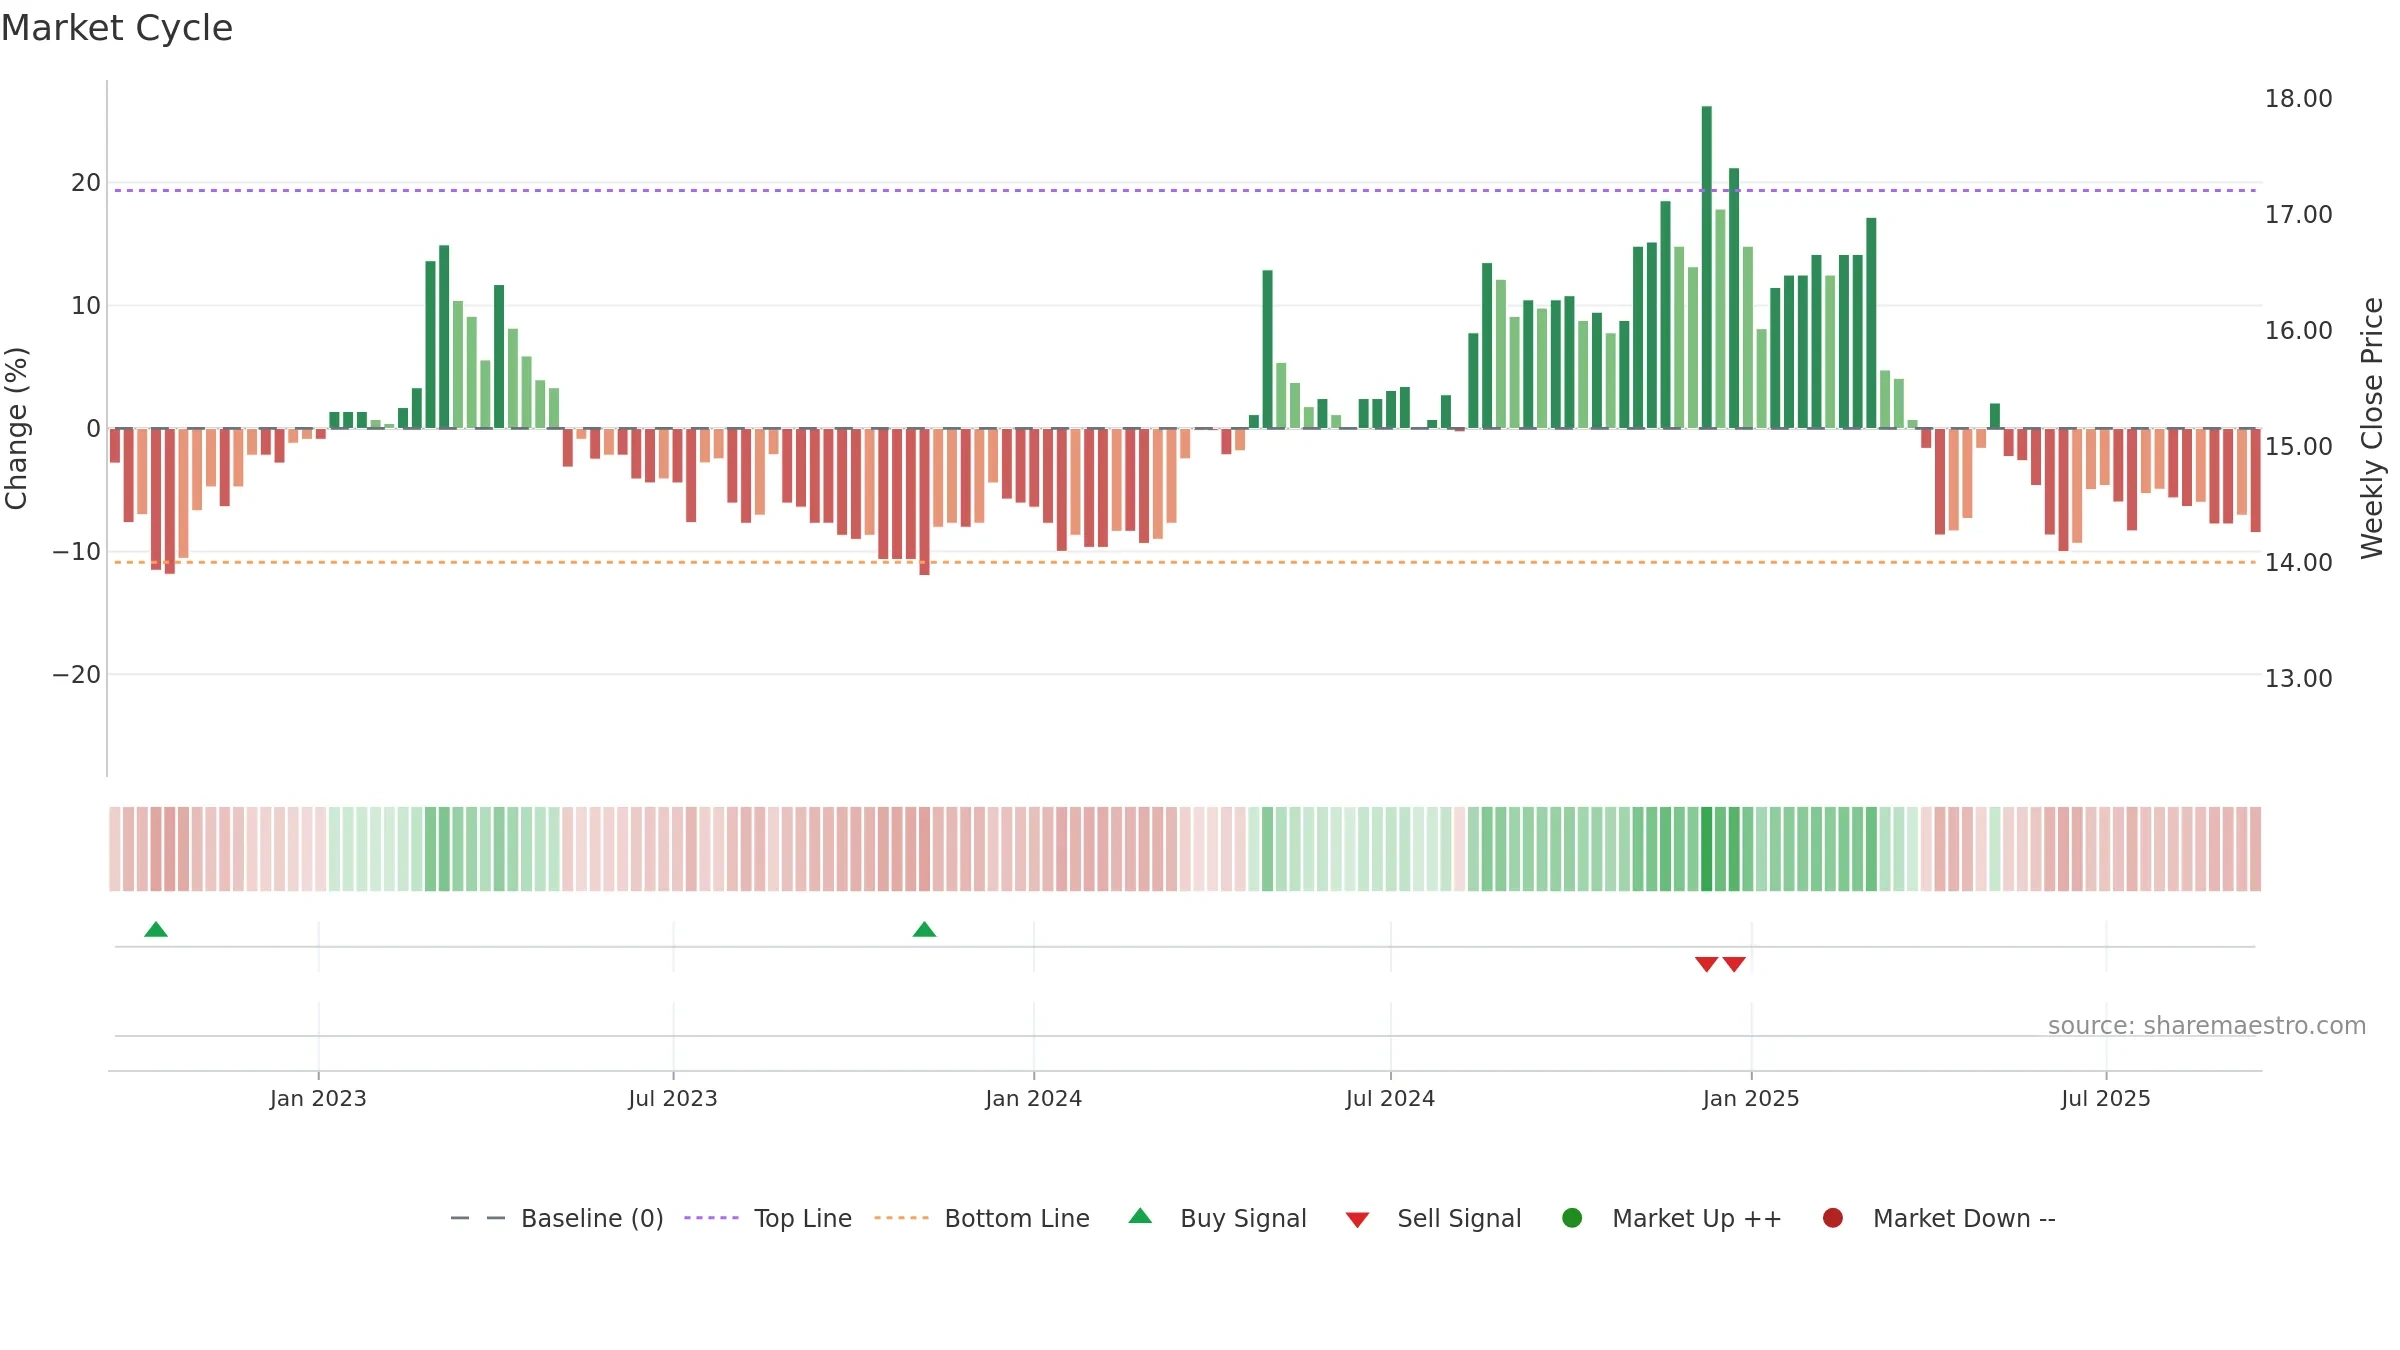Toggle the Market Up ++ legend item

(1672, 1218)
